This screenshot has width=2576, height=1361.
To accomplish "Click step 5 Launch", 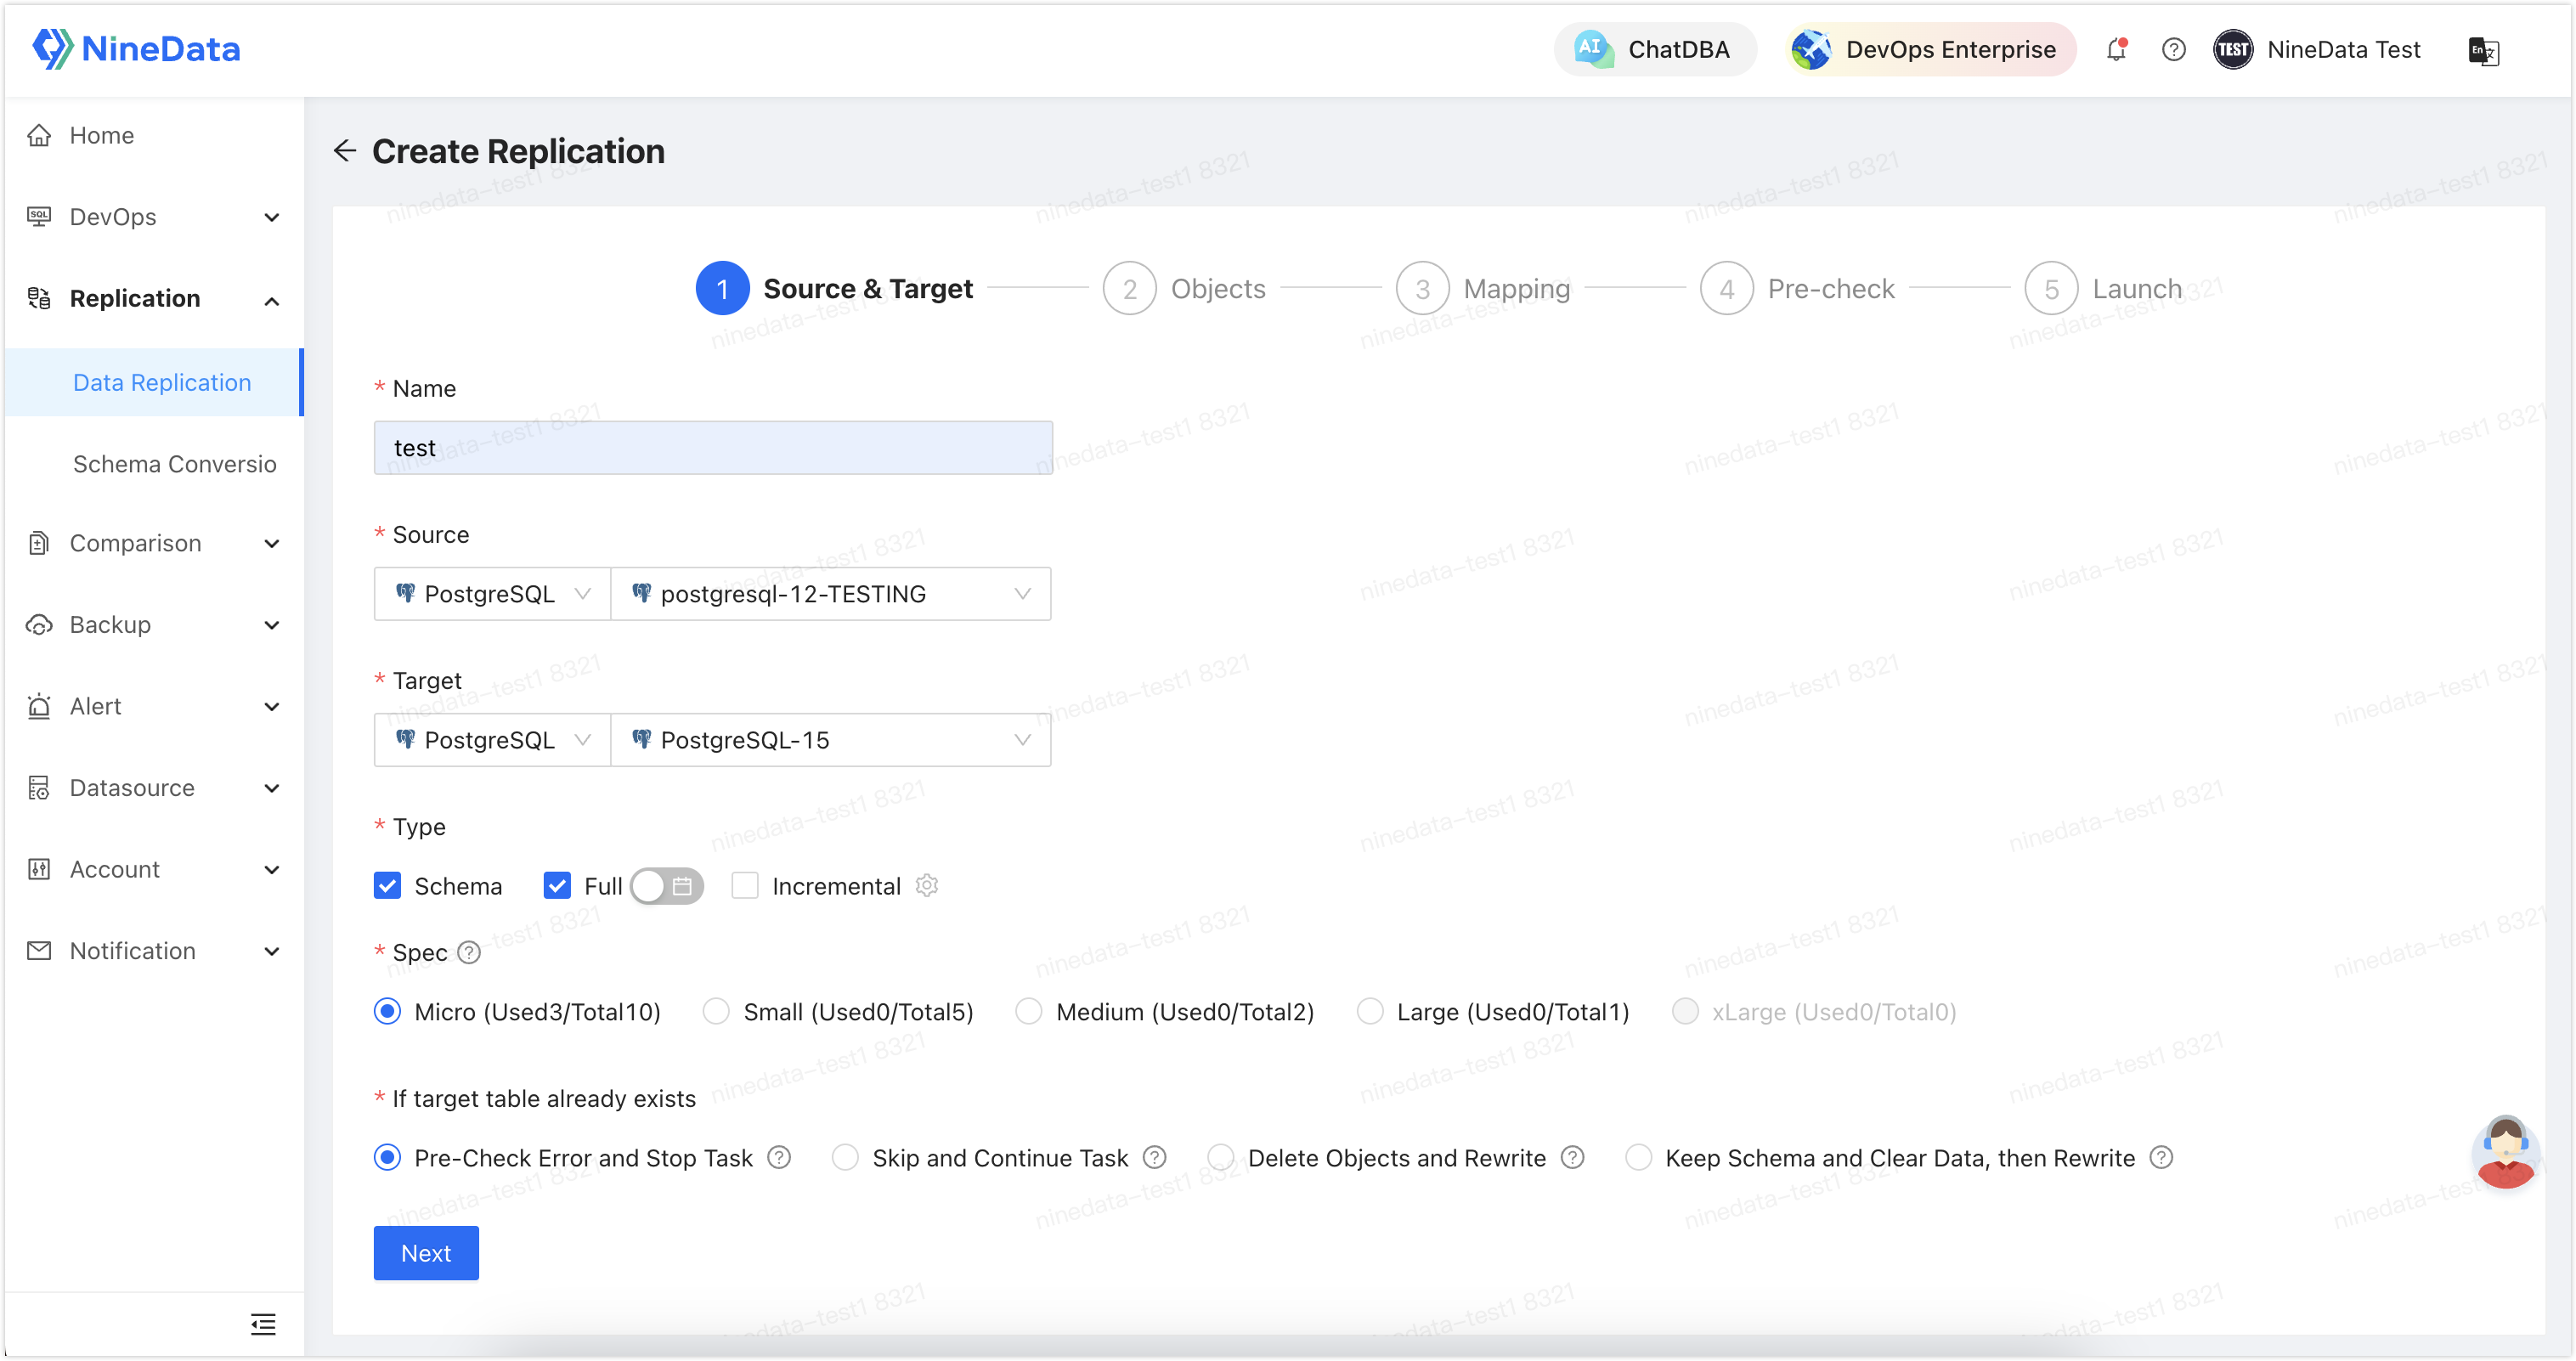I will point(2102,288).
